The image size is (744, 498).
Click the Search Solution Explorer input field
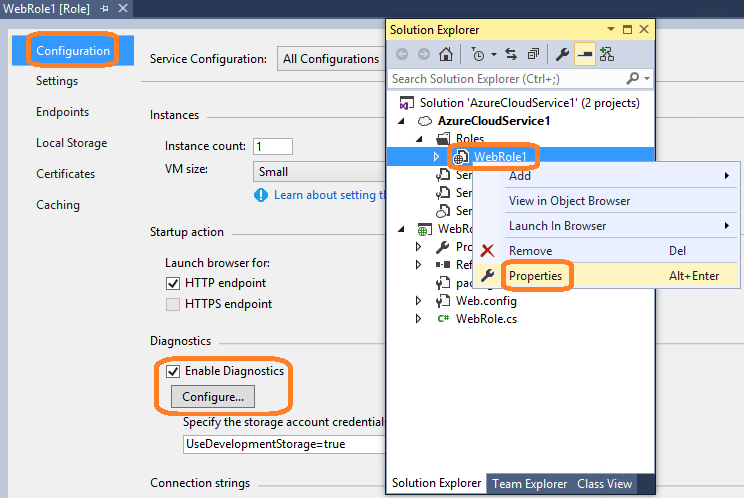click(x=507, y=79)
